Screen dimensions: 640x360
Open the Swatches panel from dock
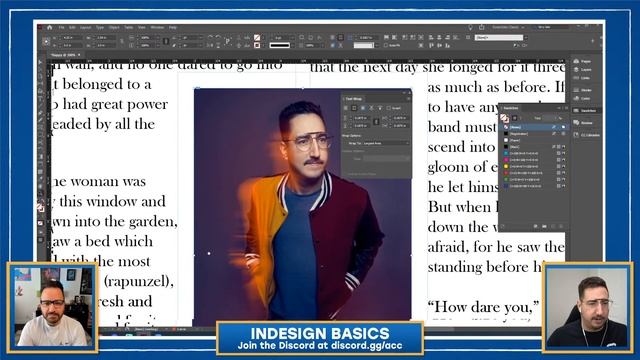click(585, 111)
